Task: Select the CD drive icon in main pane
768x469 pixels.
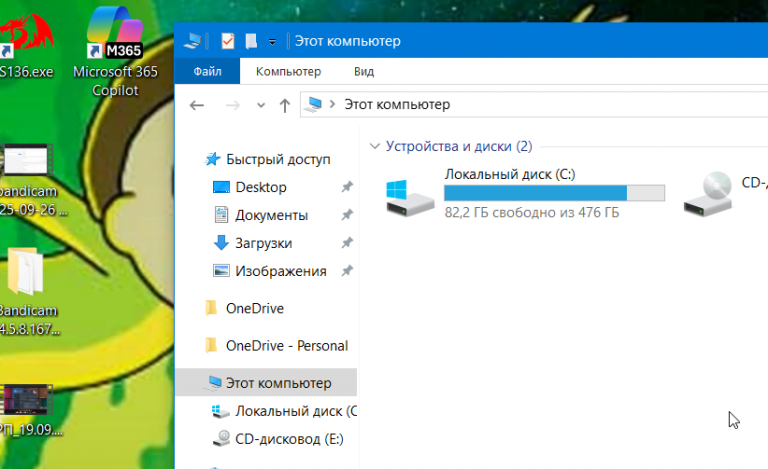Action: coord(708,194)
